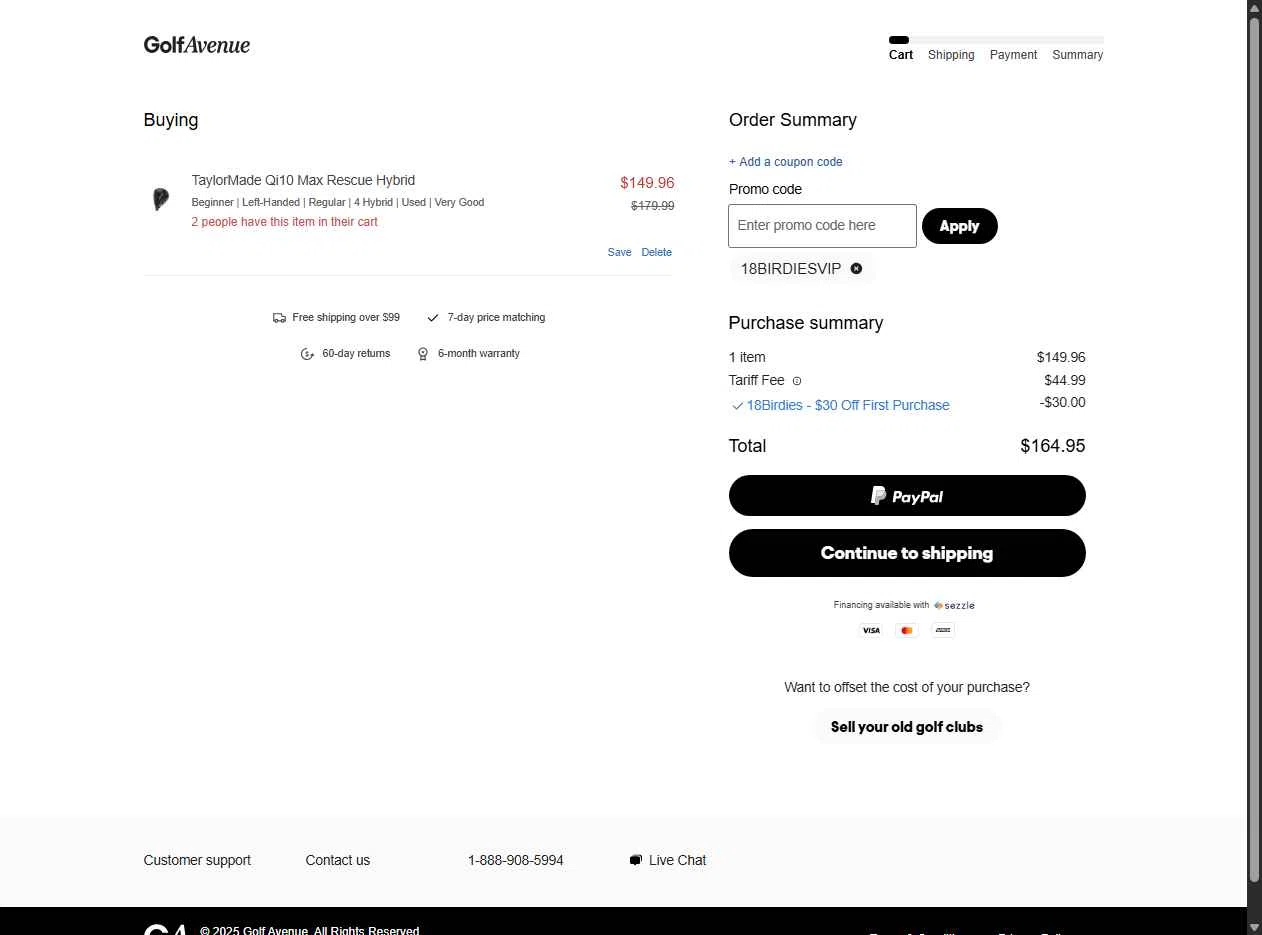Click the Tariff Fee info icon
1262x935 pixels.
click(x=797, y=381)
